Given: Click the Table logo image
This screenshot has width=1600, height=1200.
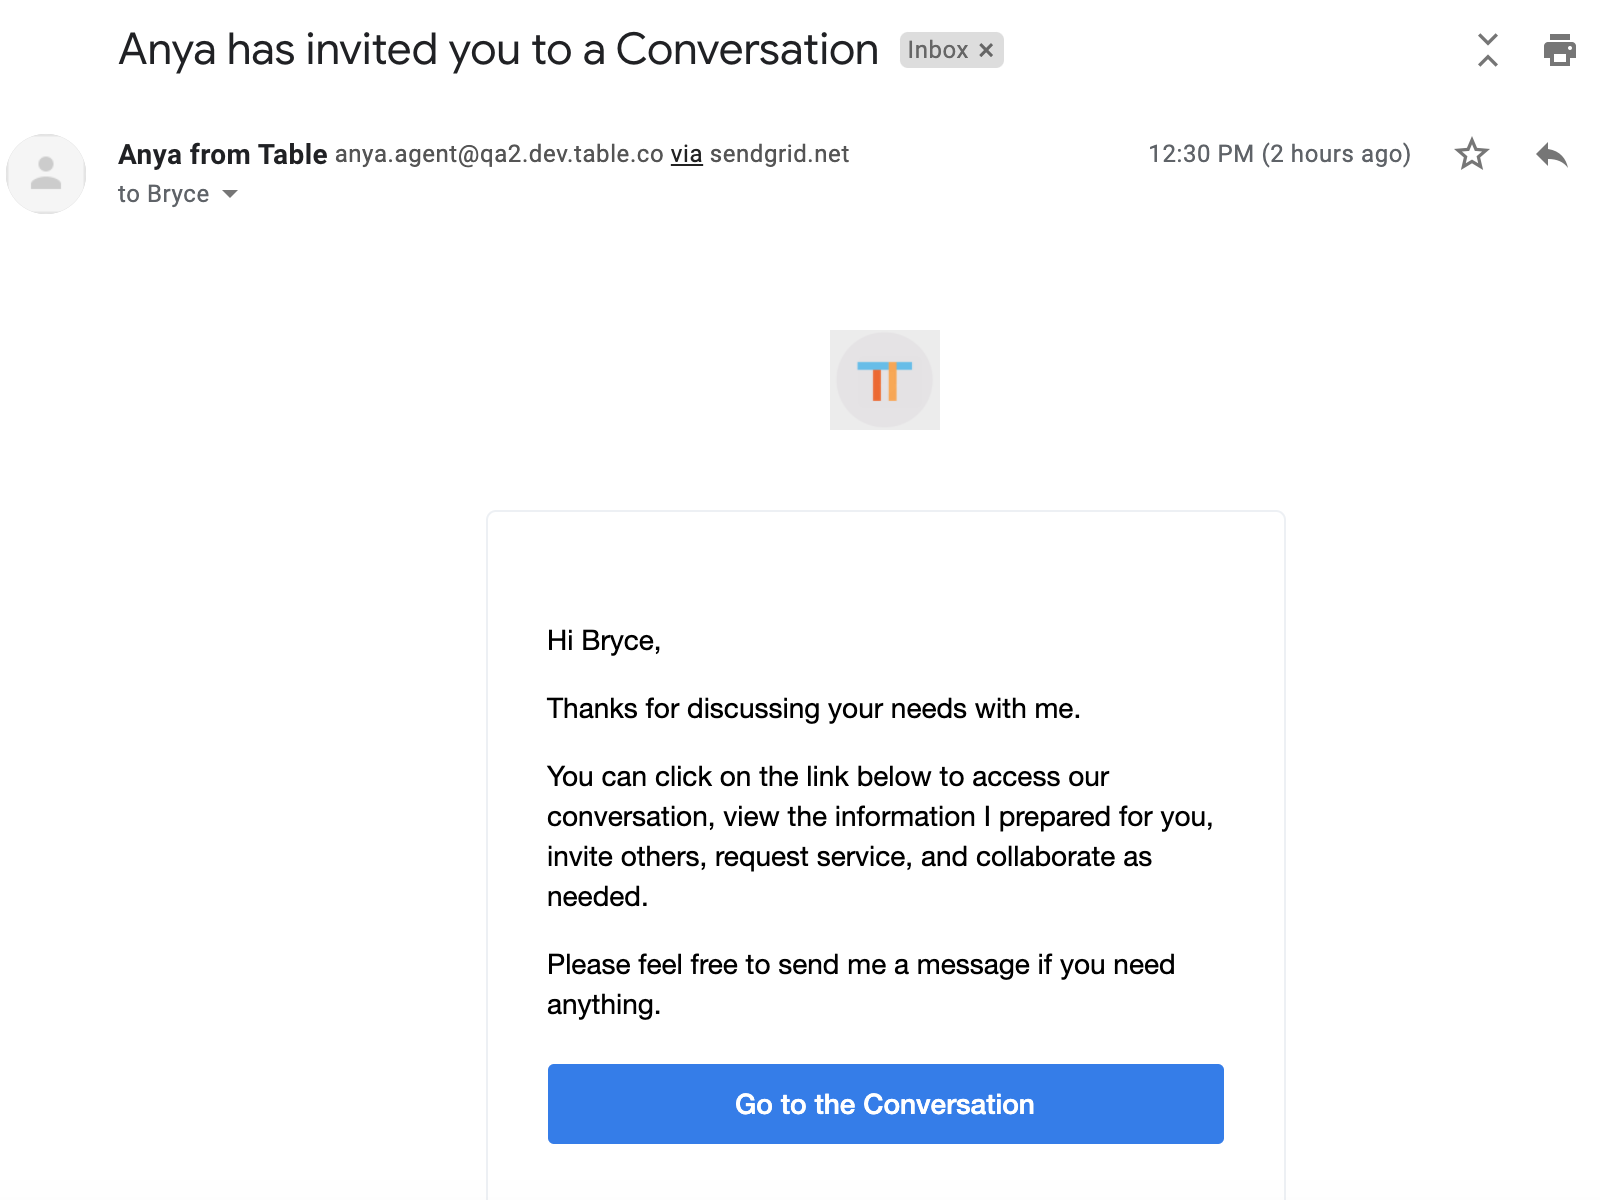Looking at the screenshot, I should tap(885, 380).
